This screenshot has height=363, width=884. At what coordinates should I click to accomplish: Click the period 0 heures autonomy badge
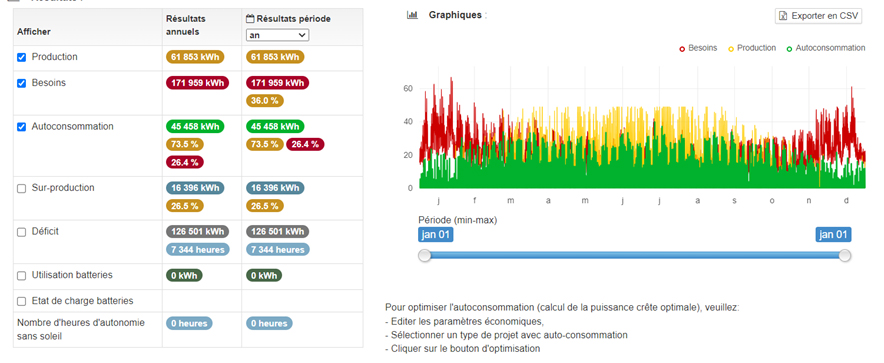[x=269, y=324]
